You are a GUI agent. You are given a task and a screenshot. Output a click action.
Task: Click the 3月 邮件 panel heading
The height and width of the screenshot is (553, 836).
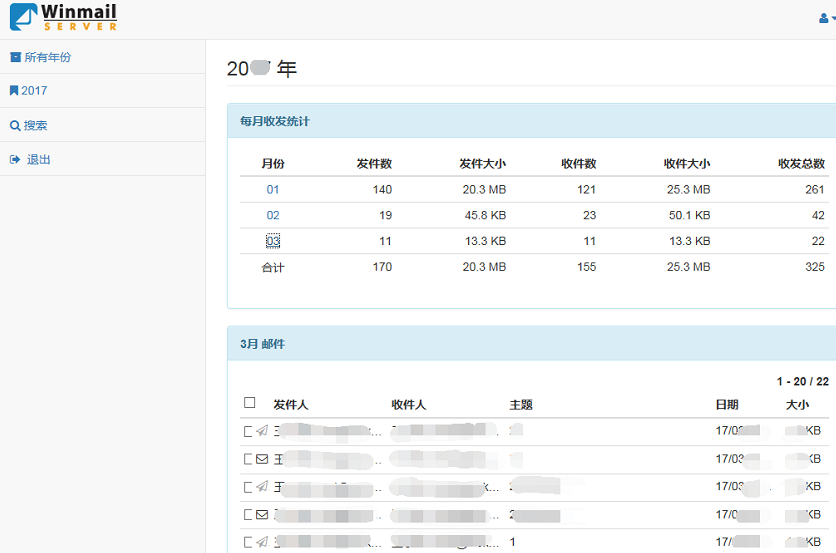pos(262,344)
